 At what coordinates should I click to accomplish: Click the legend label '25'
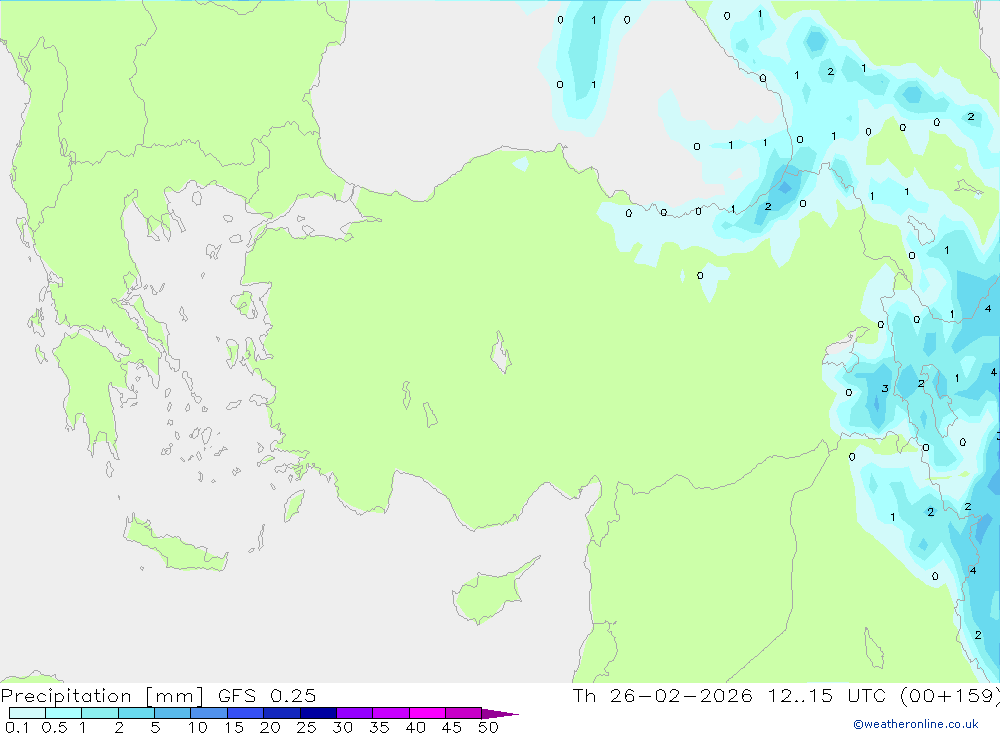(306, 727)
